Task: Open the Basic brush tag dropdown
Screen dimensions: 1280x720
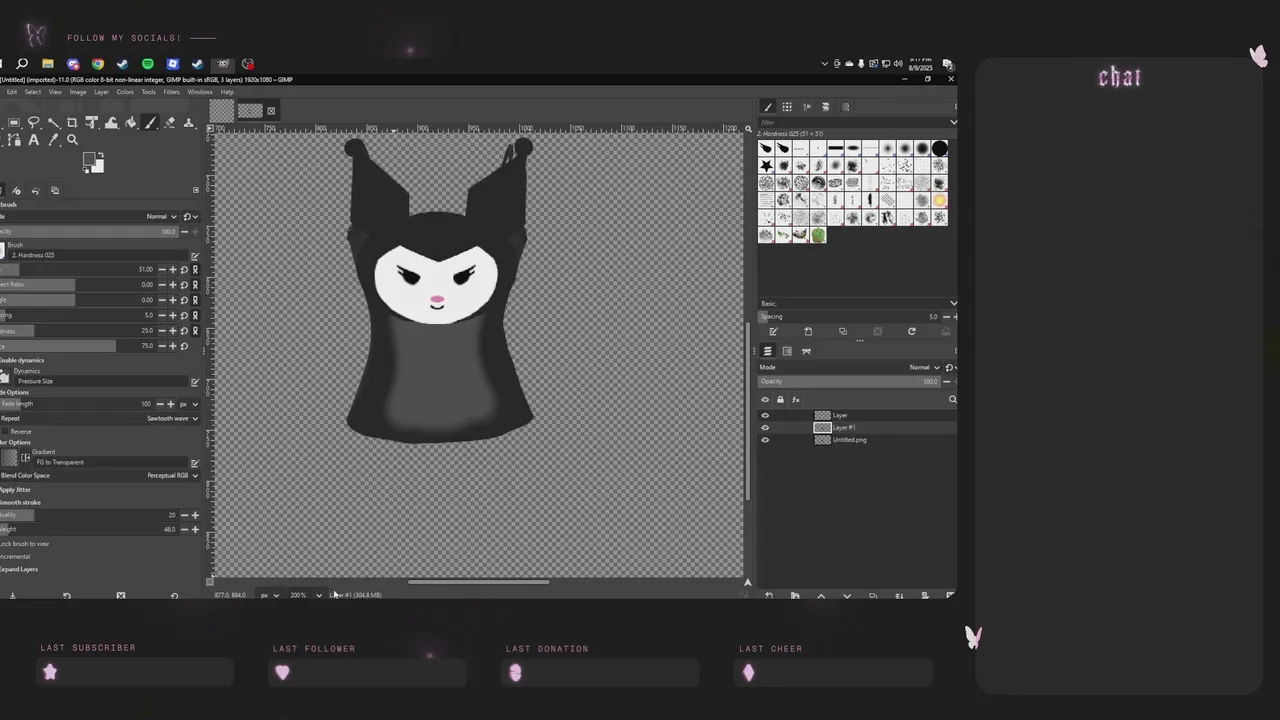Action: tap(857, 304)
